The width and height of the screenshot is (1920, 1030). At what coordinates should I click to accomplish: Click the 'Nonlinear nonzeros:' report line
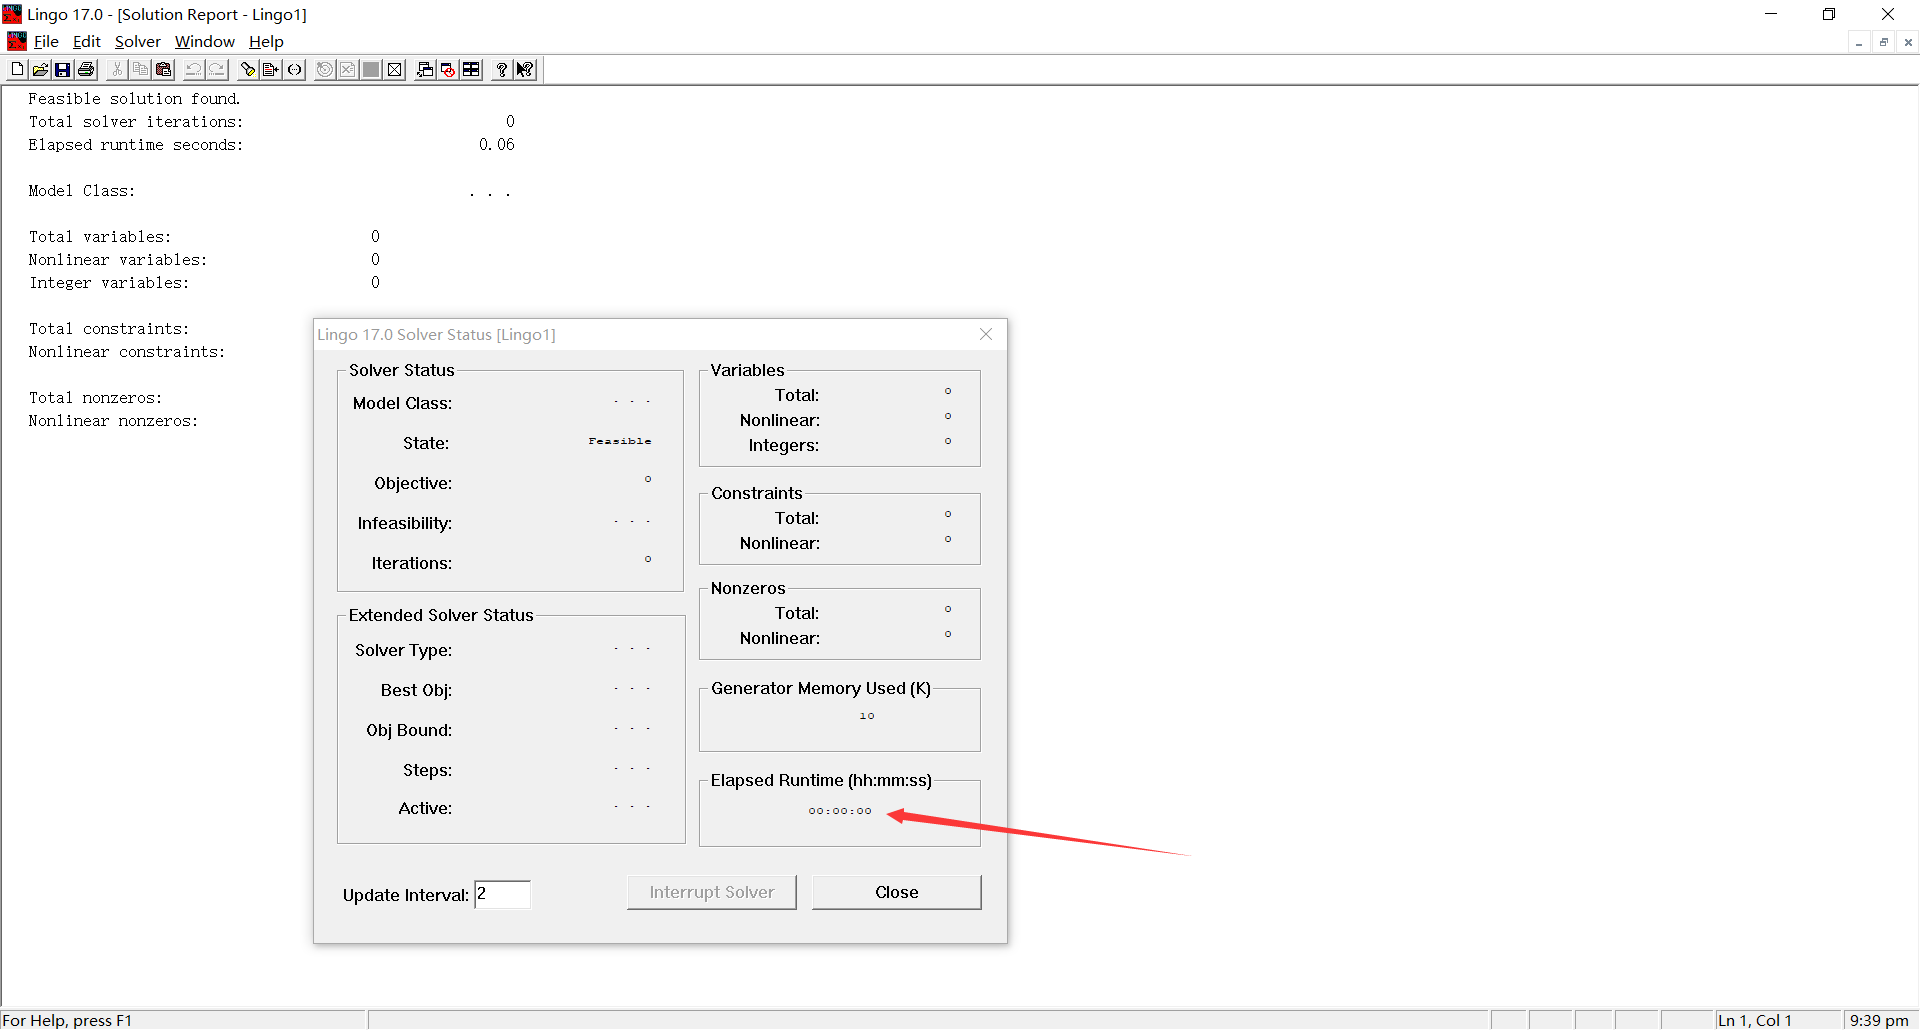point(113,421)
